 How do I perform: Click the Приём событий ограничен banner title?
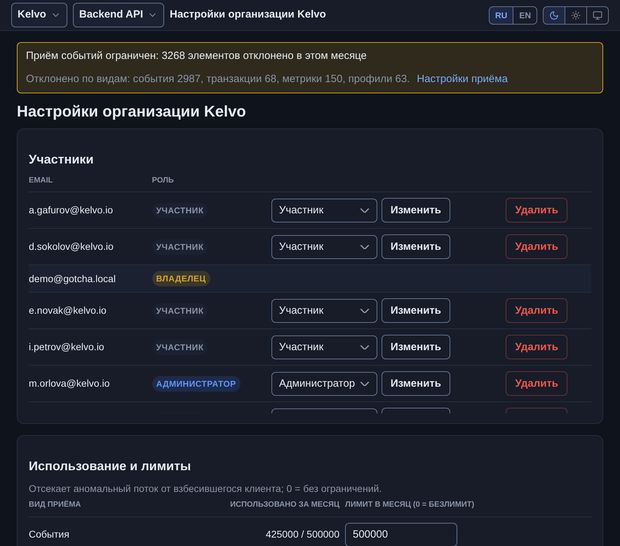[x=196, y=56]
